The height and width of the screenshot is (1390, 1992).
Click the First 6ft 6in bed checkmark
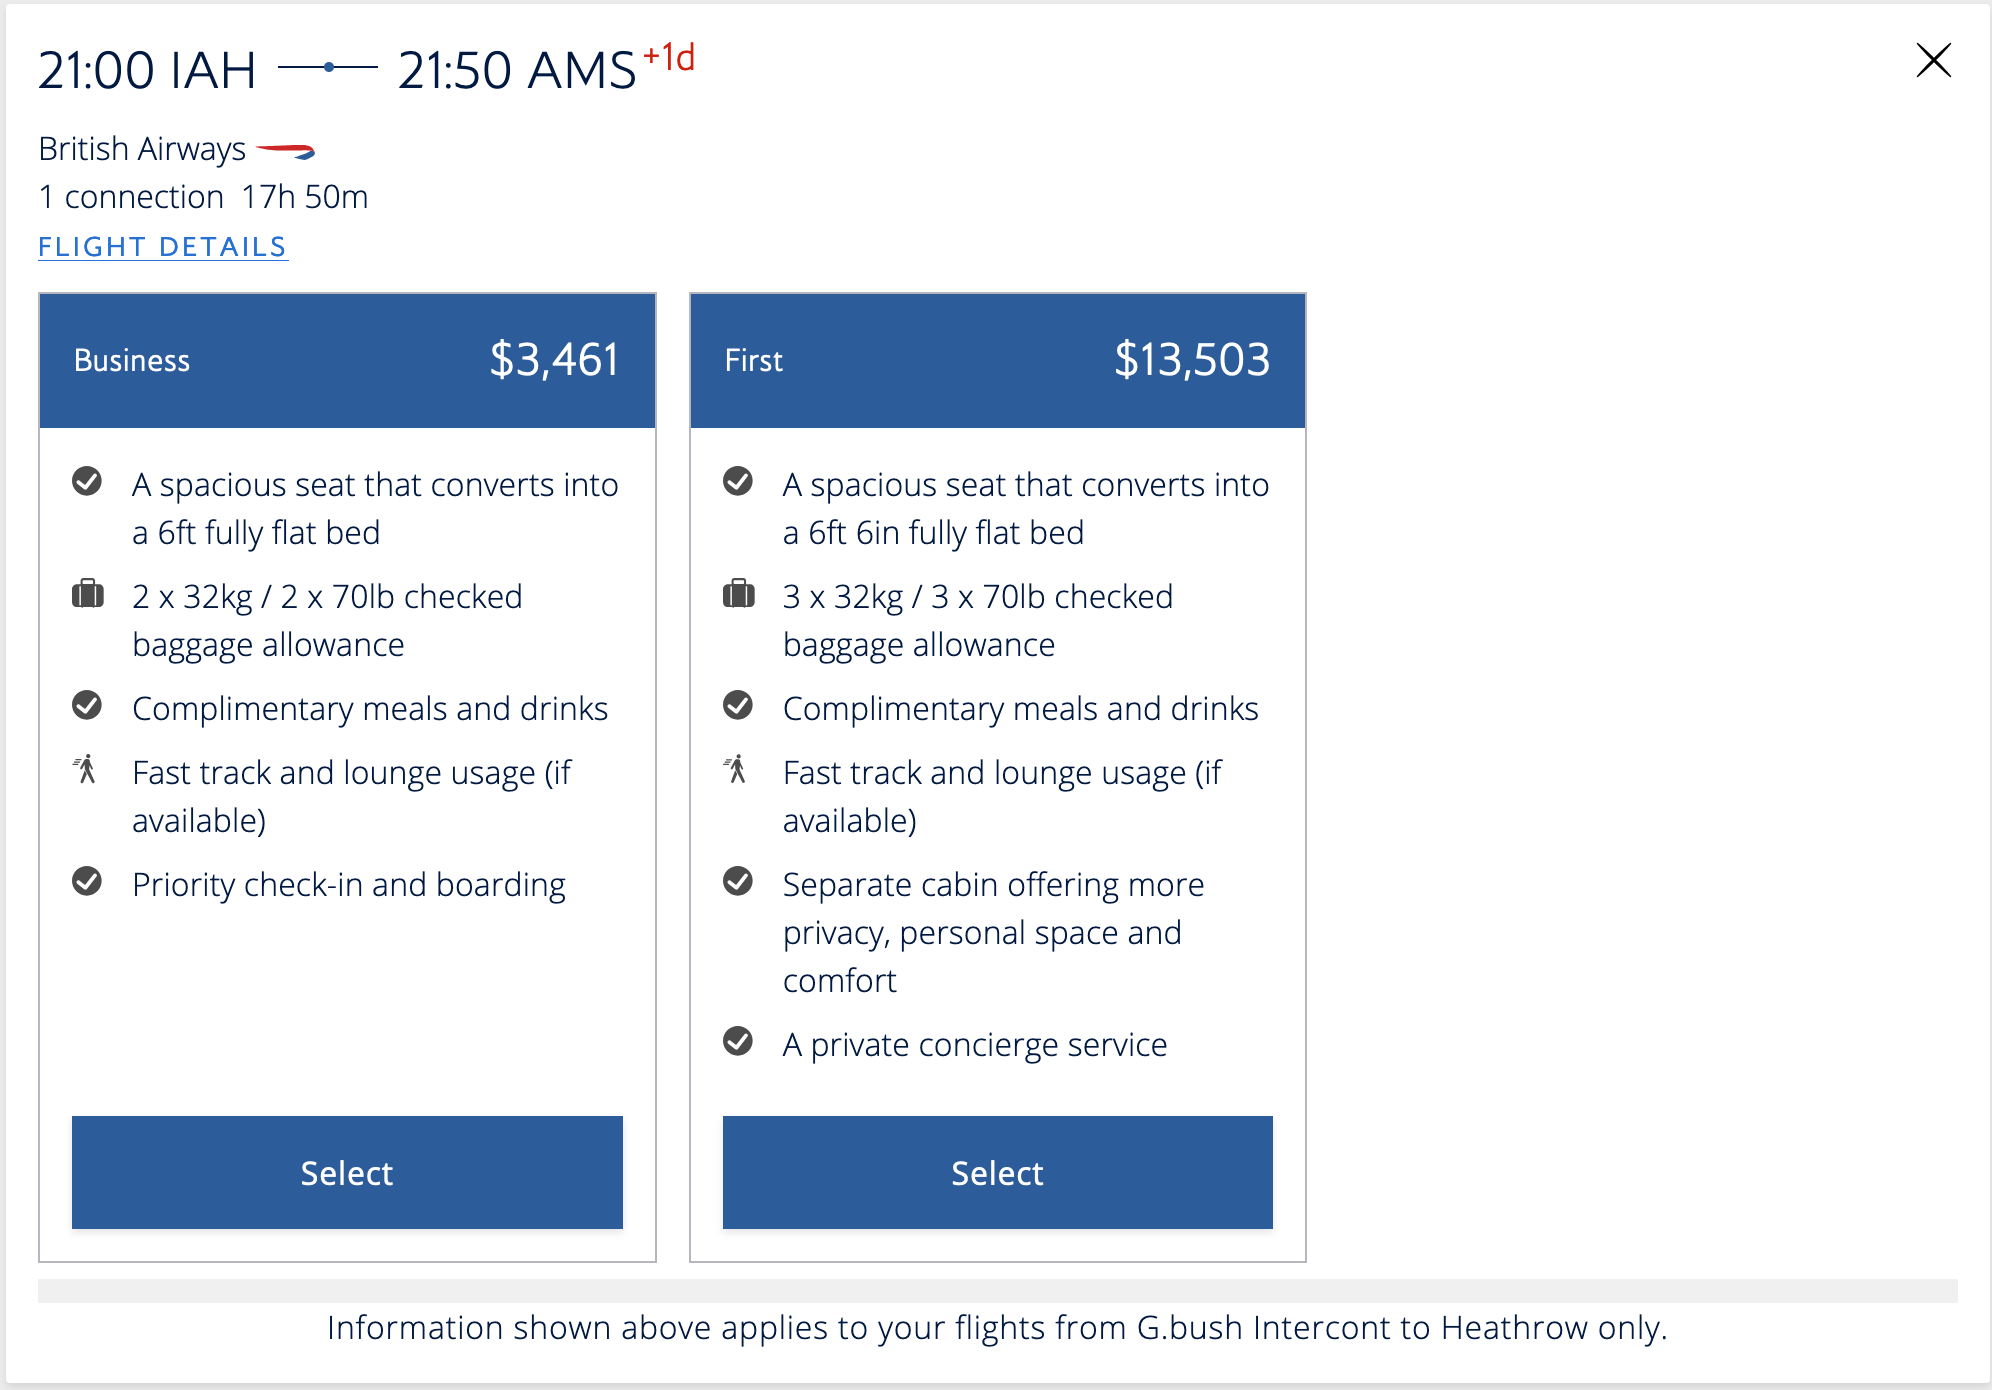pyautogui.click(x=738, y=481)
